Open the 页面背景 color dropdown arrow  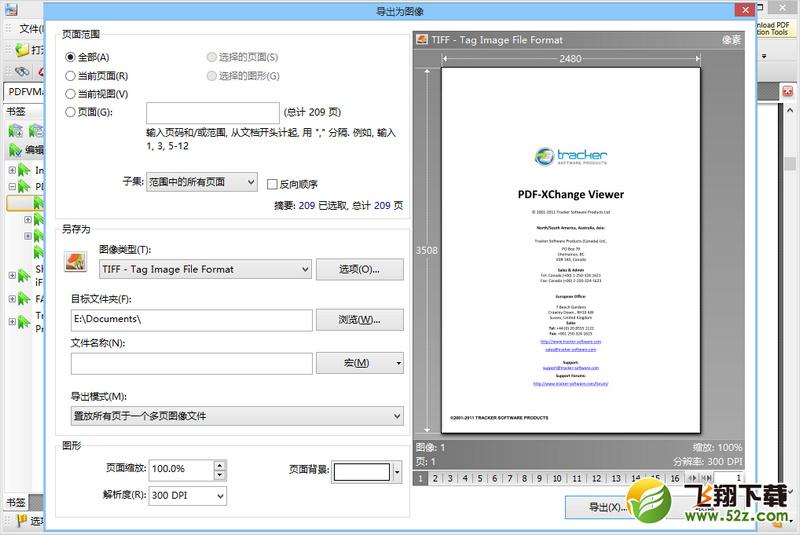(397, 472)
